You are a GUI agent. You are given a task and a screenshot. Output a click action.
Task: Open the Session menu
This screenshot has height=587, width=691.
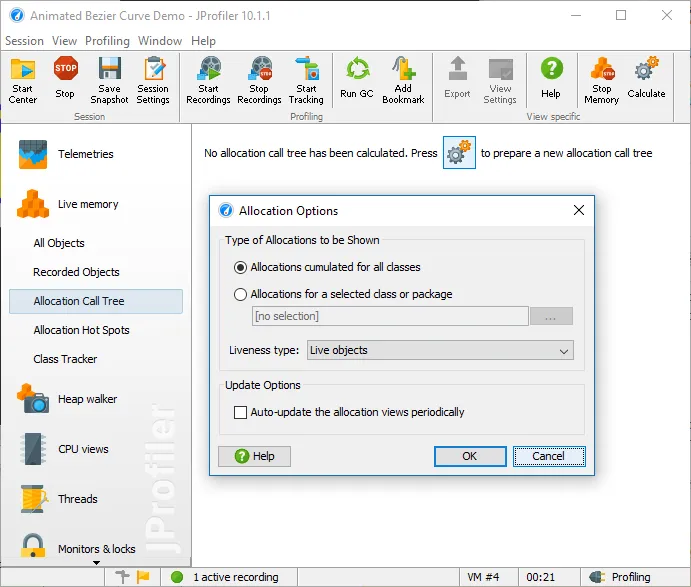(x=24, y=41)
